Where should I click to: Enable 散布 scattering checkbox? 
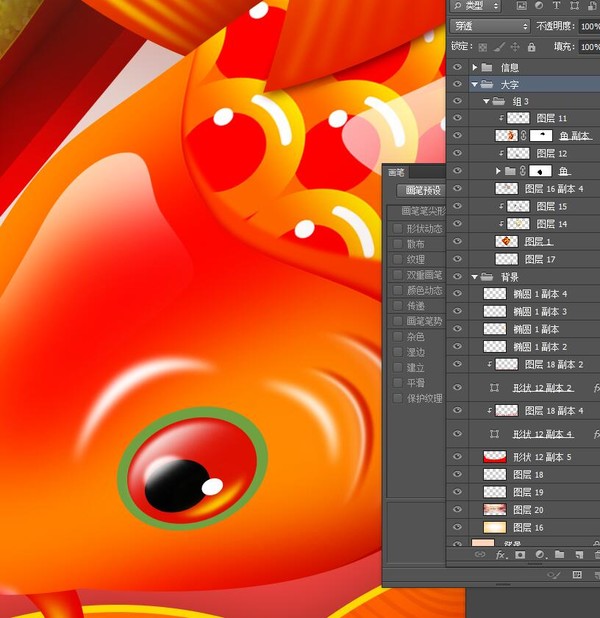[398, 244]
